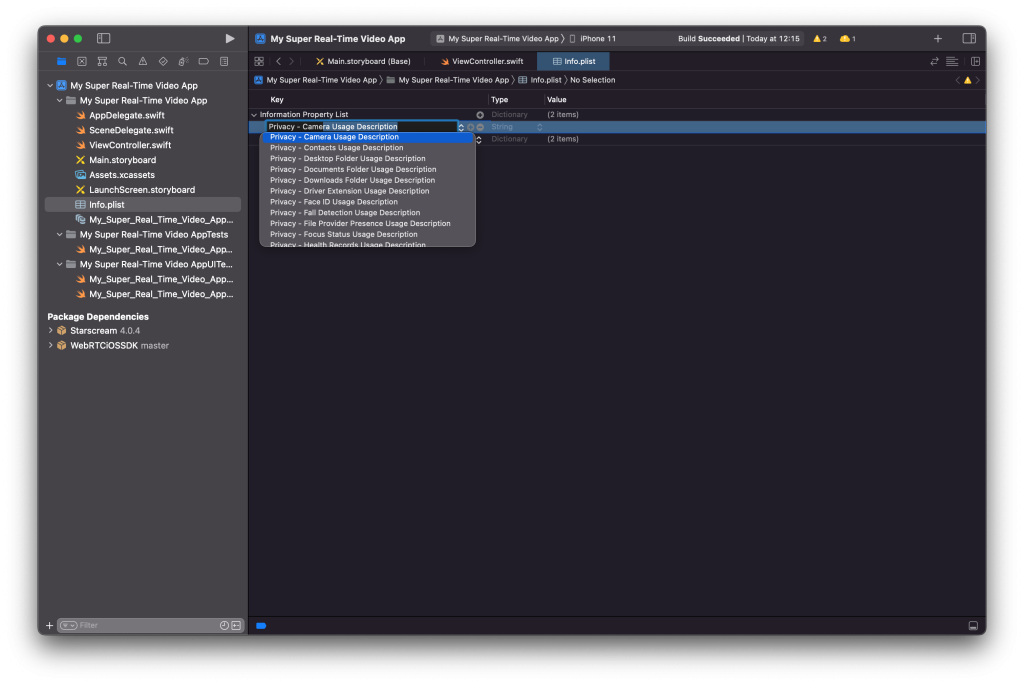Click the Info.plist breadcrumb in jump bar
1024x685 pixels.
click(540, 80)
